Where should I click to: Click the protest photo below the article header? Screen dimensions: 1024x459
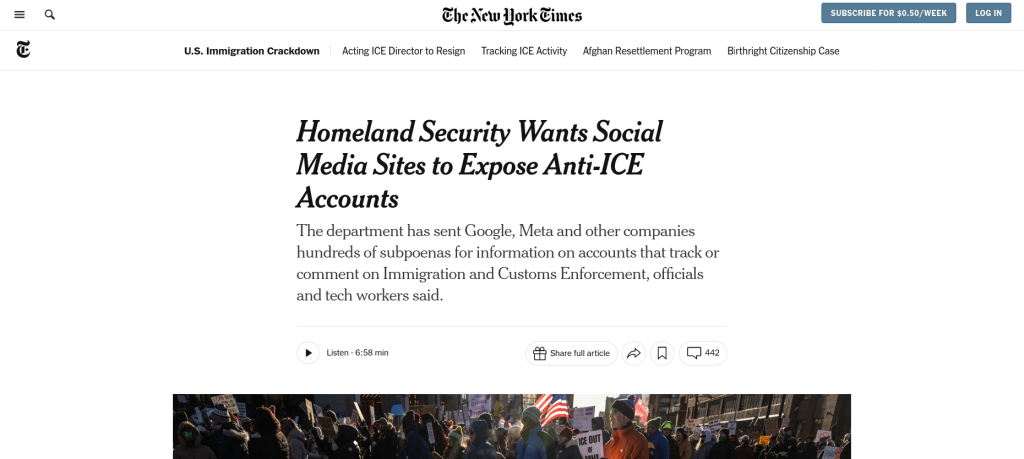click(x=512, y=426)
